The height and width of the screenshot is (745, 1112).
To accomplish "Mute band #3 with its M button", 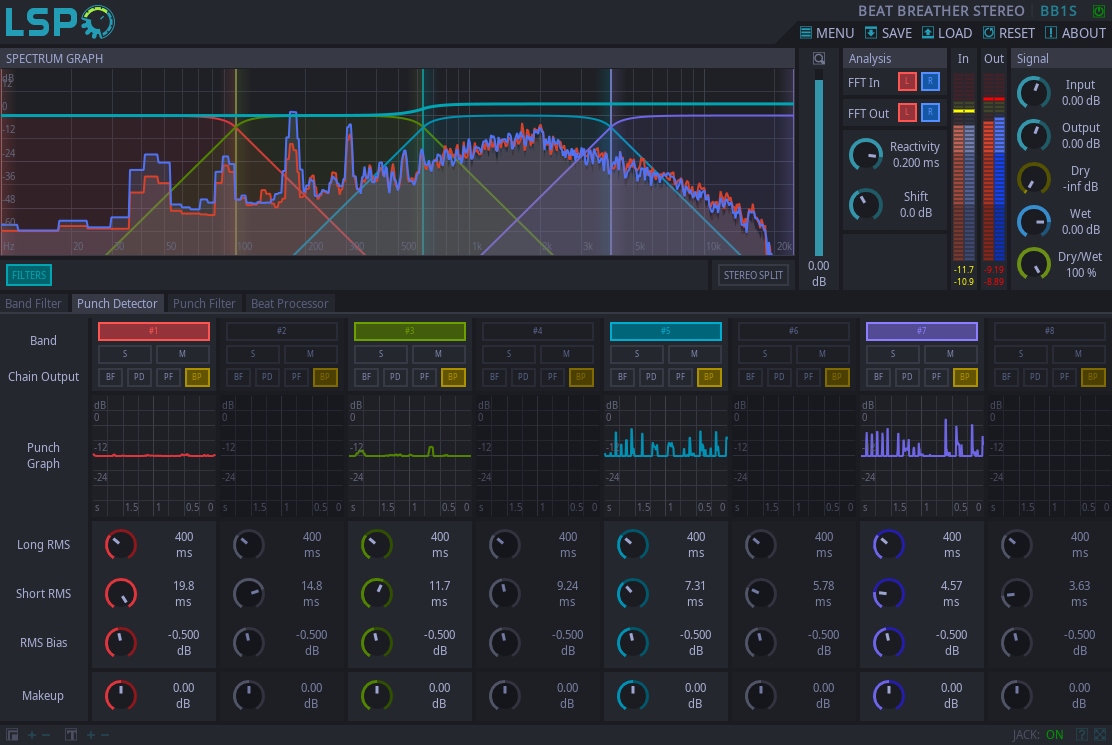I will pyautogui.click(x=438, y=354).
